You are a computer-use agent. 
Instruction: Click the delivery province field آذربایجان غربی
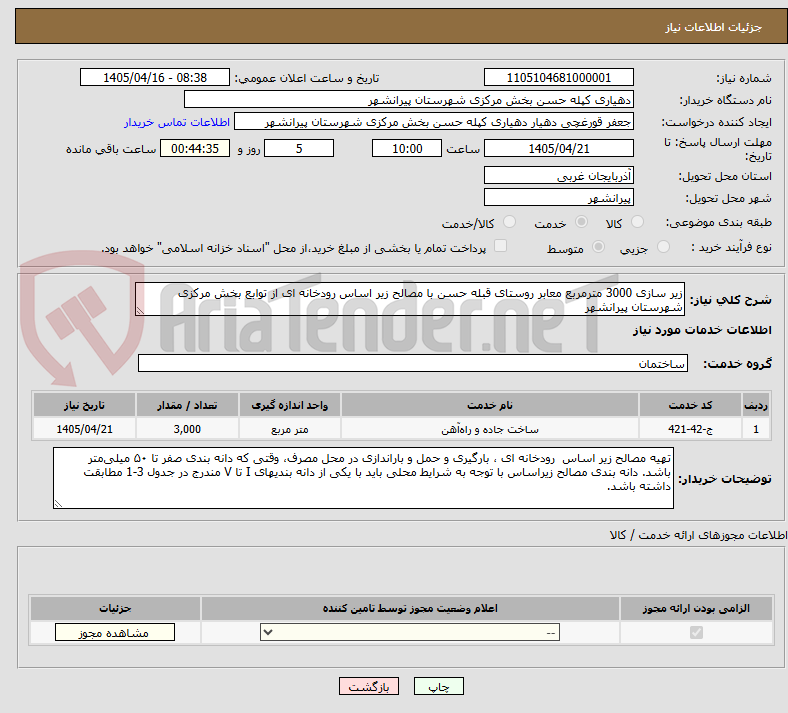click(559, 175)
